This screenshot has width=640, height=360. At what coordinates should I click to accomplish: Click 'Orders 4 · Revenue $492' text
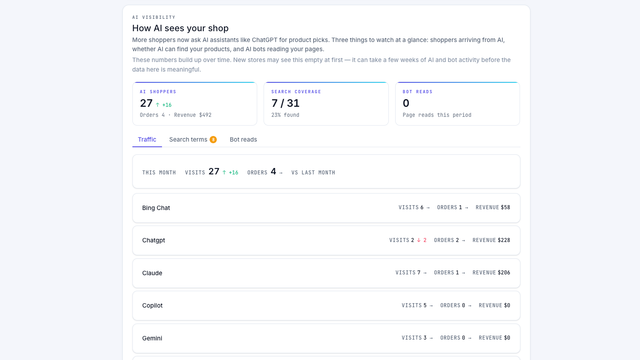click(x=176, y=115)
